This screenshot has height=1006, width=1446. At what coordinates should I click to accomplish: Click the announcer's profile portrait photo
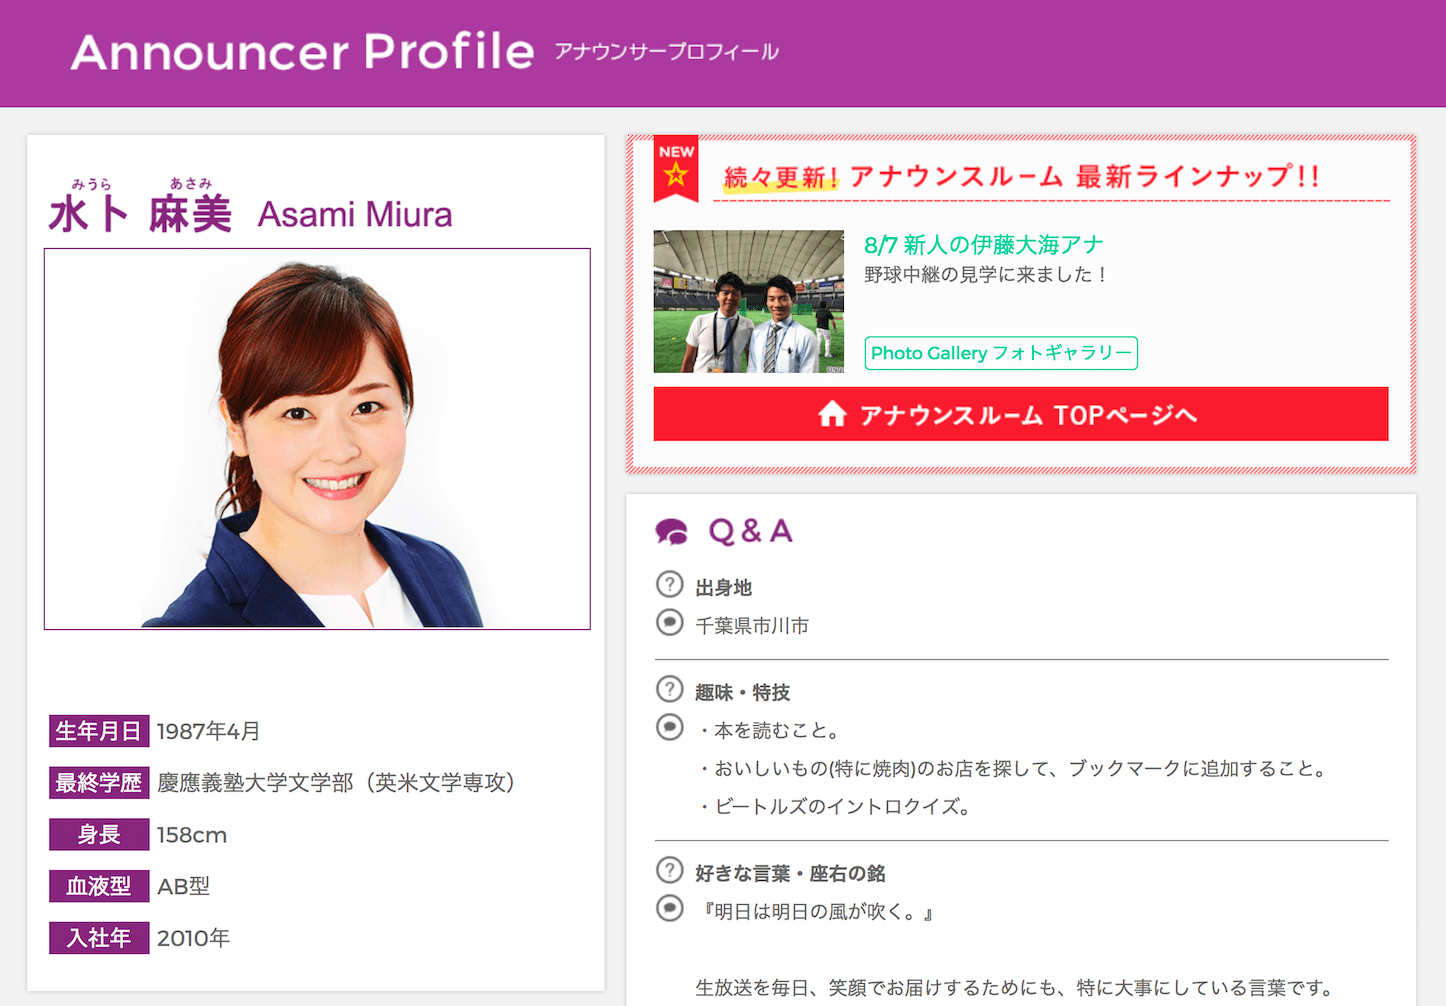pyautogui.click(x=317, y=439)
